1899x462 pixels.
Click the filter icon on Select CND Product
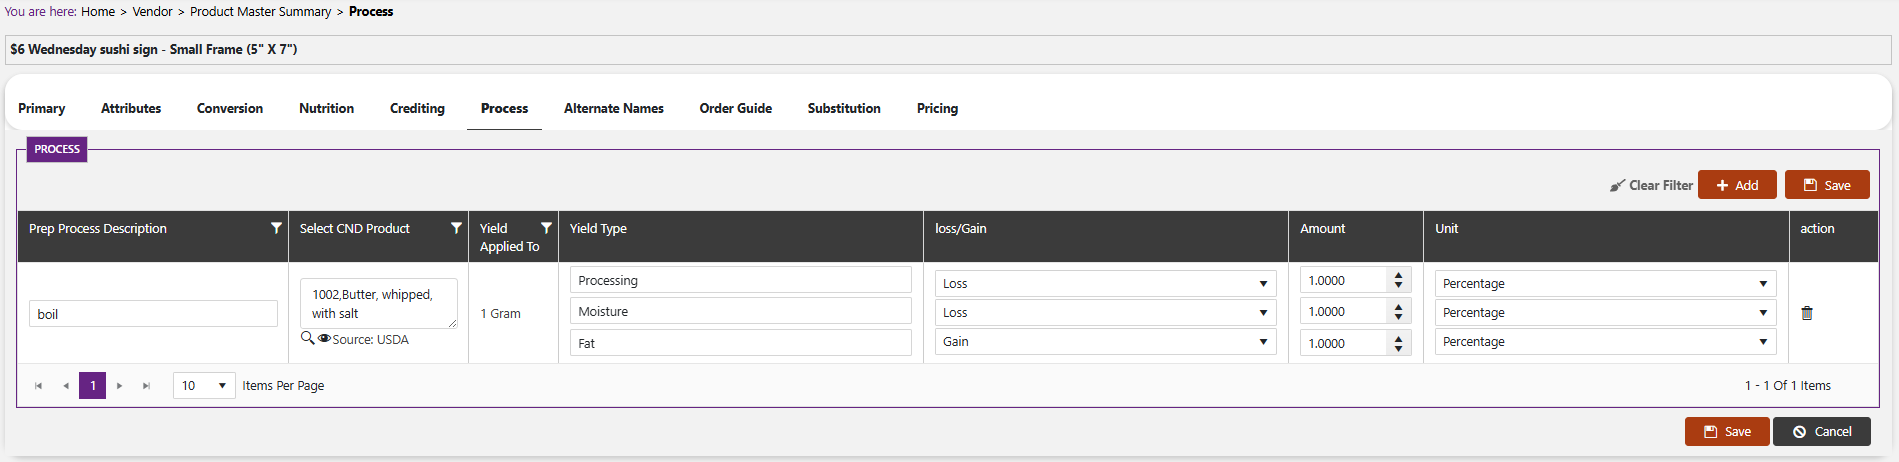click(x=456, y=228)
